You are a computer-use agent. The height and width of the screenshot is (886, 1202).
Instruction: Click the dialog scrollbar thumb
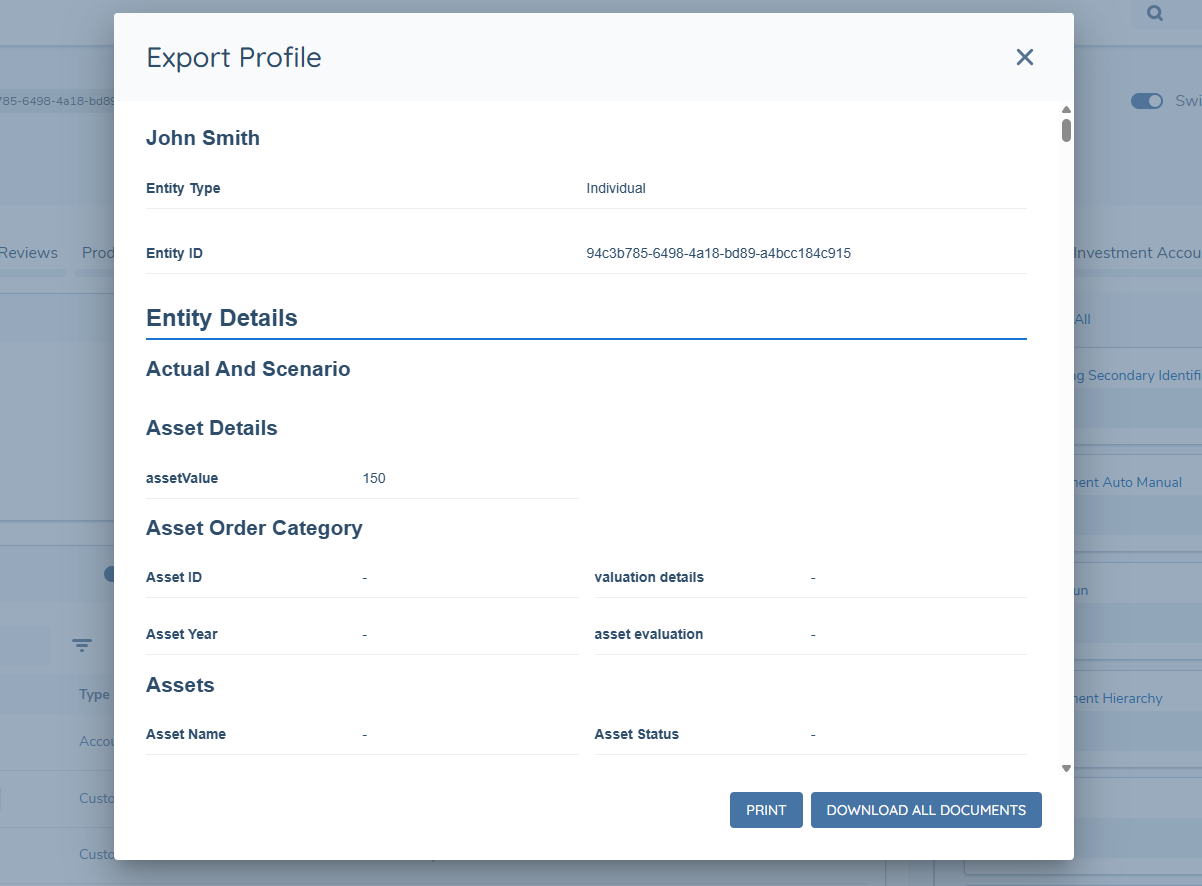[x=1065, y=128]
